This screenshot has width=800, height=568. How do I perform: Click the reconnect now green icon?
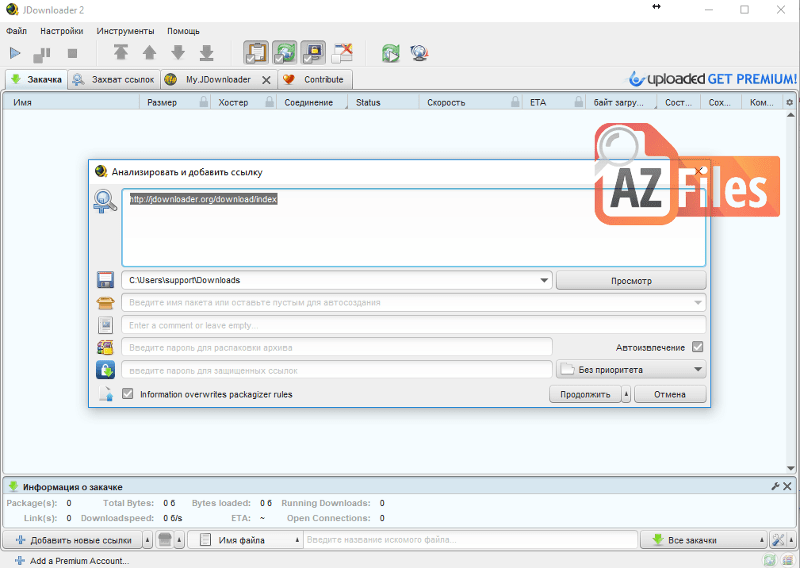coord(391,53)
